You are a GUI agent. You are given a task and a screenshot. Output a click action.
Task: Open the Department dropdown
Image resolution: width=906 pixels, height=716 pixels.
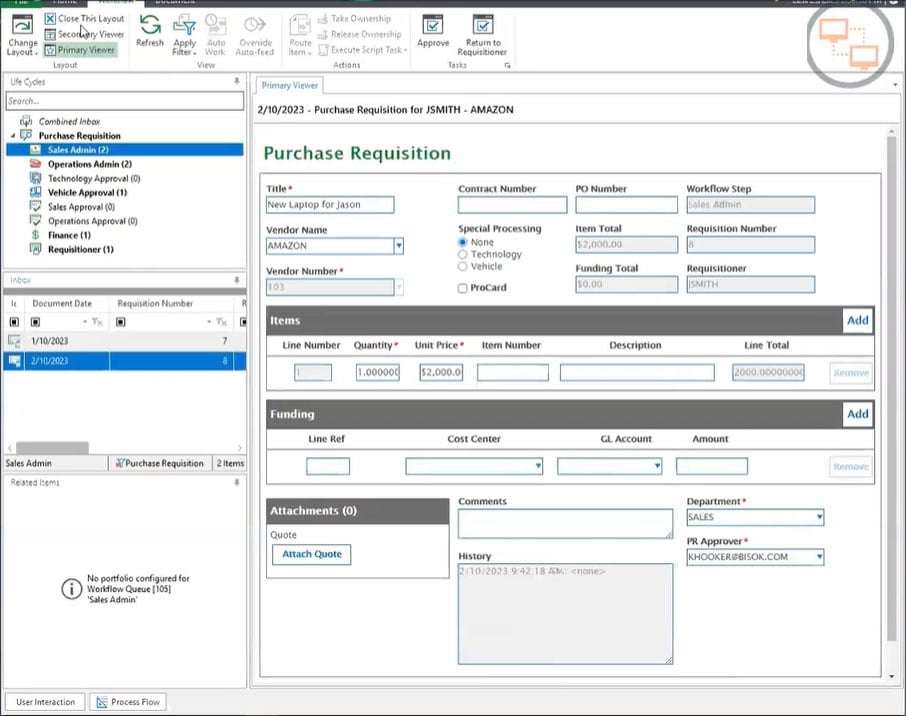coord(819,517)
